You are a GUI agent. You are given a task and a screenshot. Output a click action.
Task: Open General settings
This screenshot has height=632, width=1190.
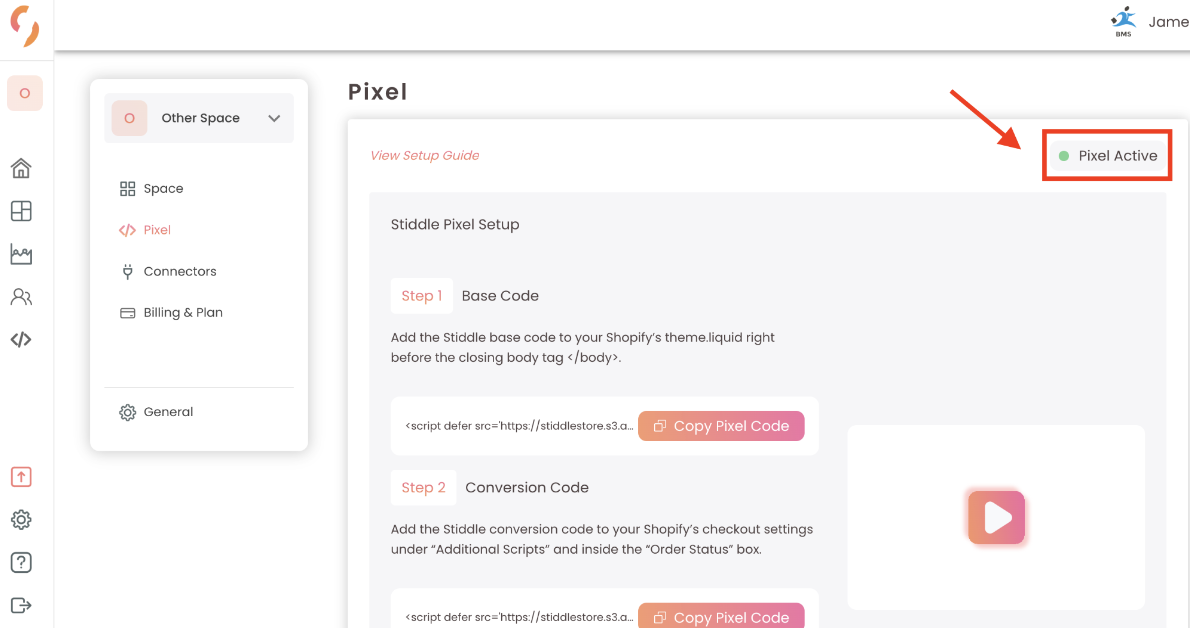point(156,412)
